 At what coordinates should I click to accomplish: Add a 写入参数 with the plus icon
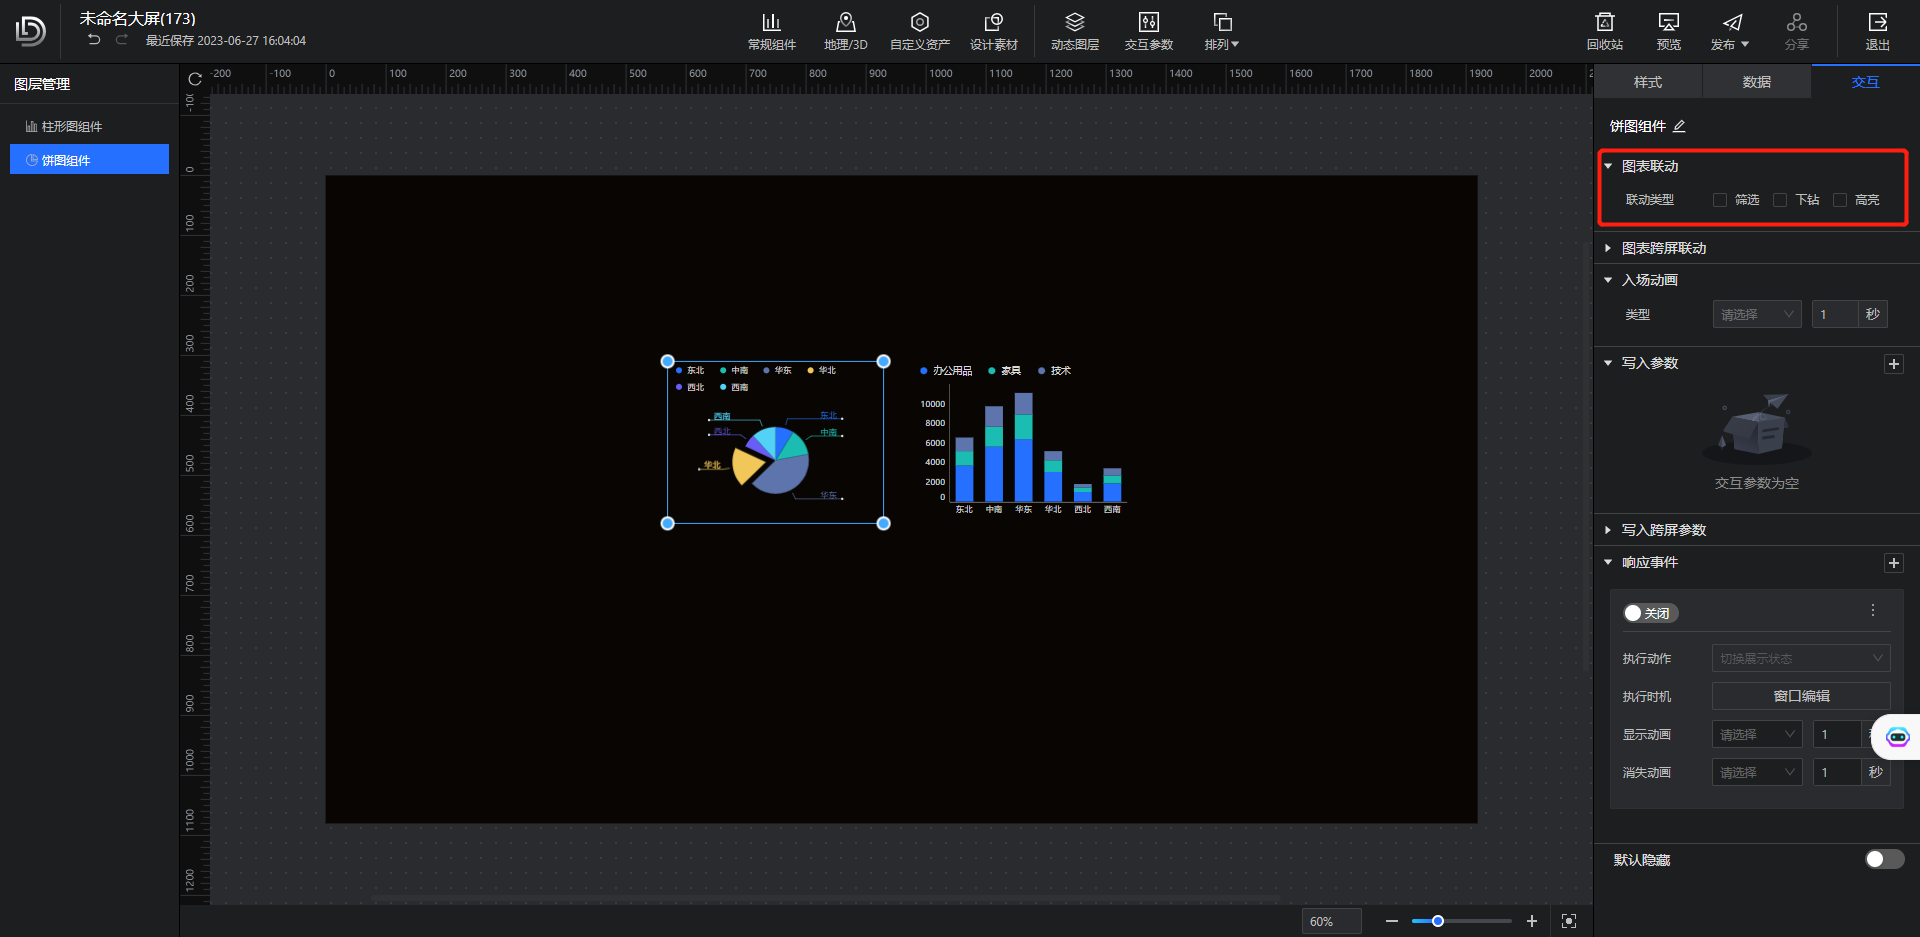tap(1893, 364)
